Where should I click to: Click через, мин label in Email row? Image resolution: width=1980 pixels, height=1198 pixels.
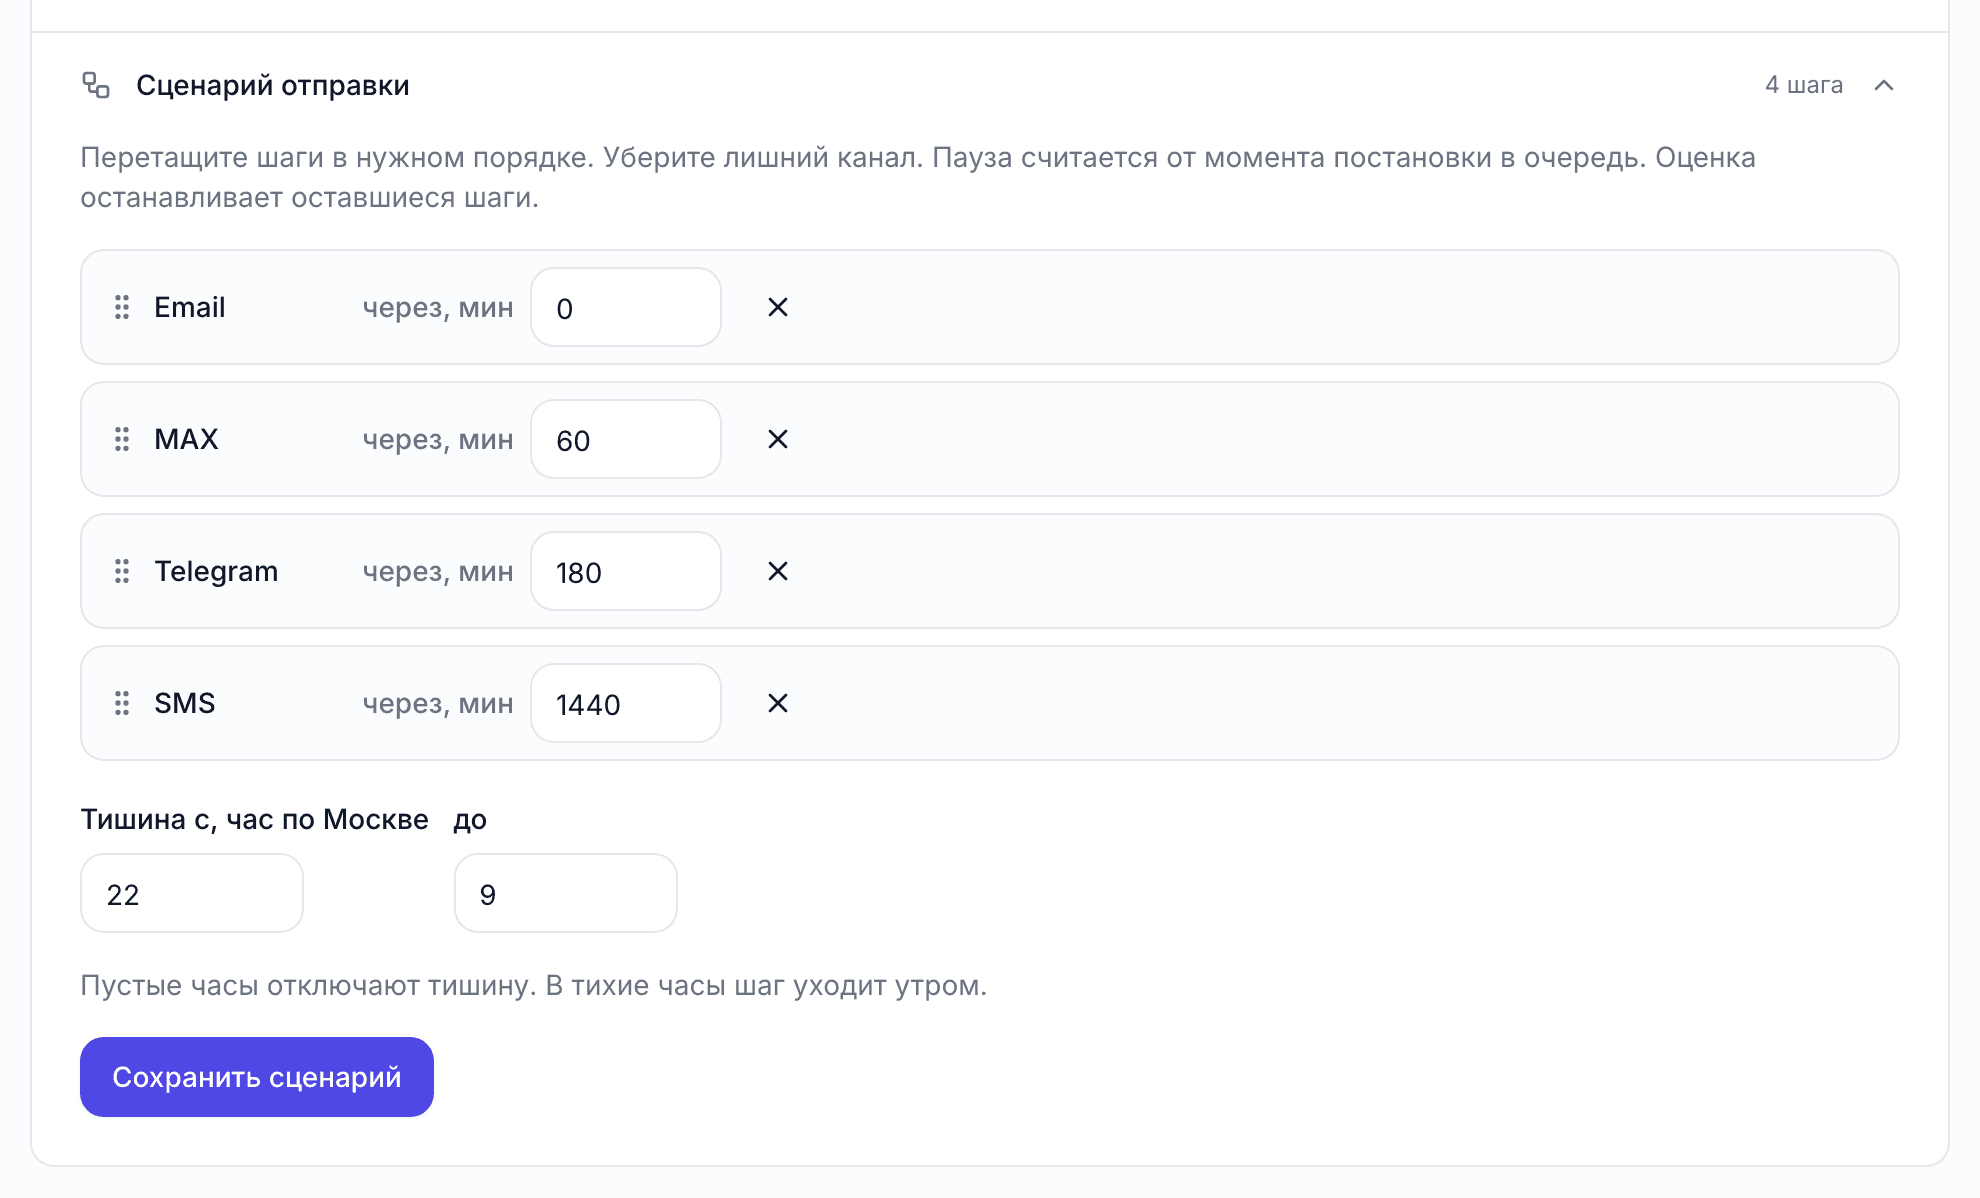[438, 307]
